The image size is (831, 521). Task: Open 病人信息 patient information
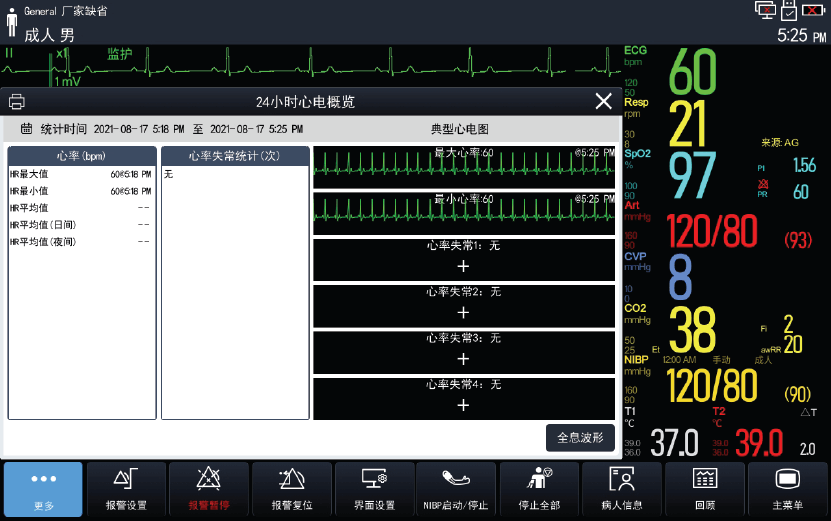pos(622,490)
